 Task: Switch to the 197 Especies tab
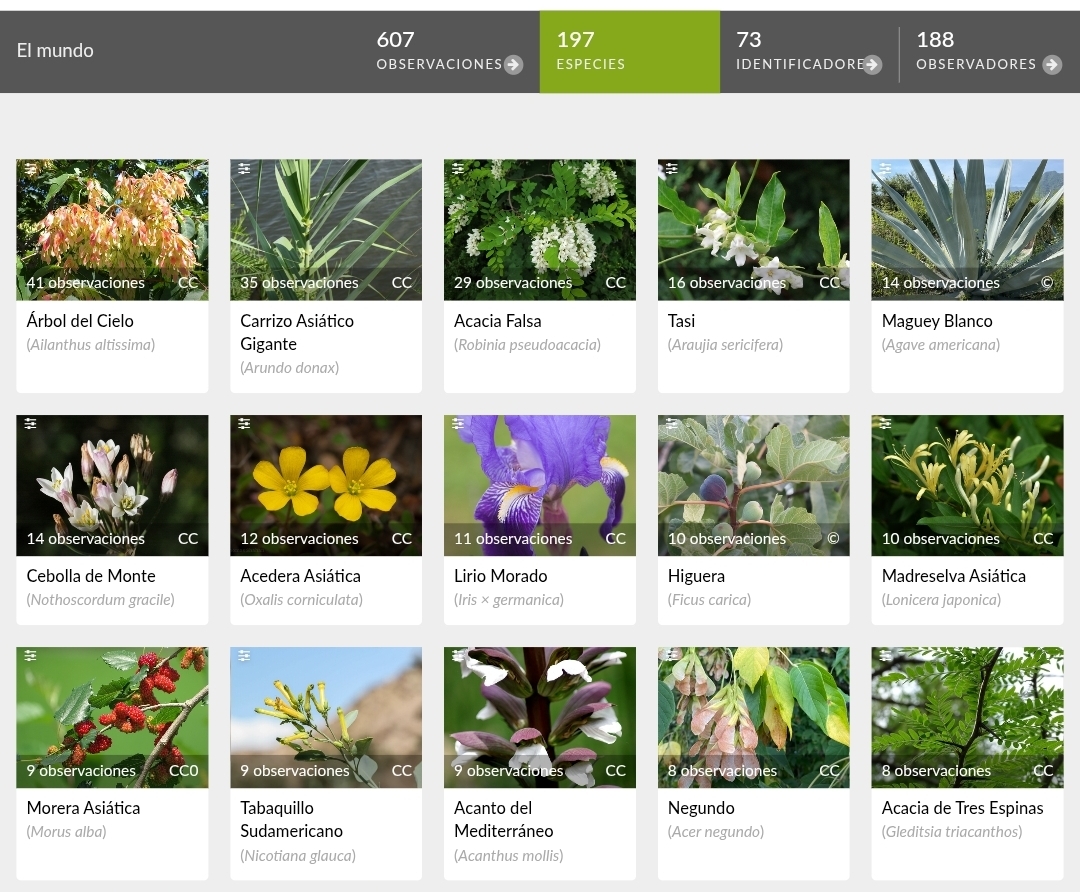(x=629, y=52)
